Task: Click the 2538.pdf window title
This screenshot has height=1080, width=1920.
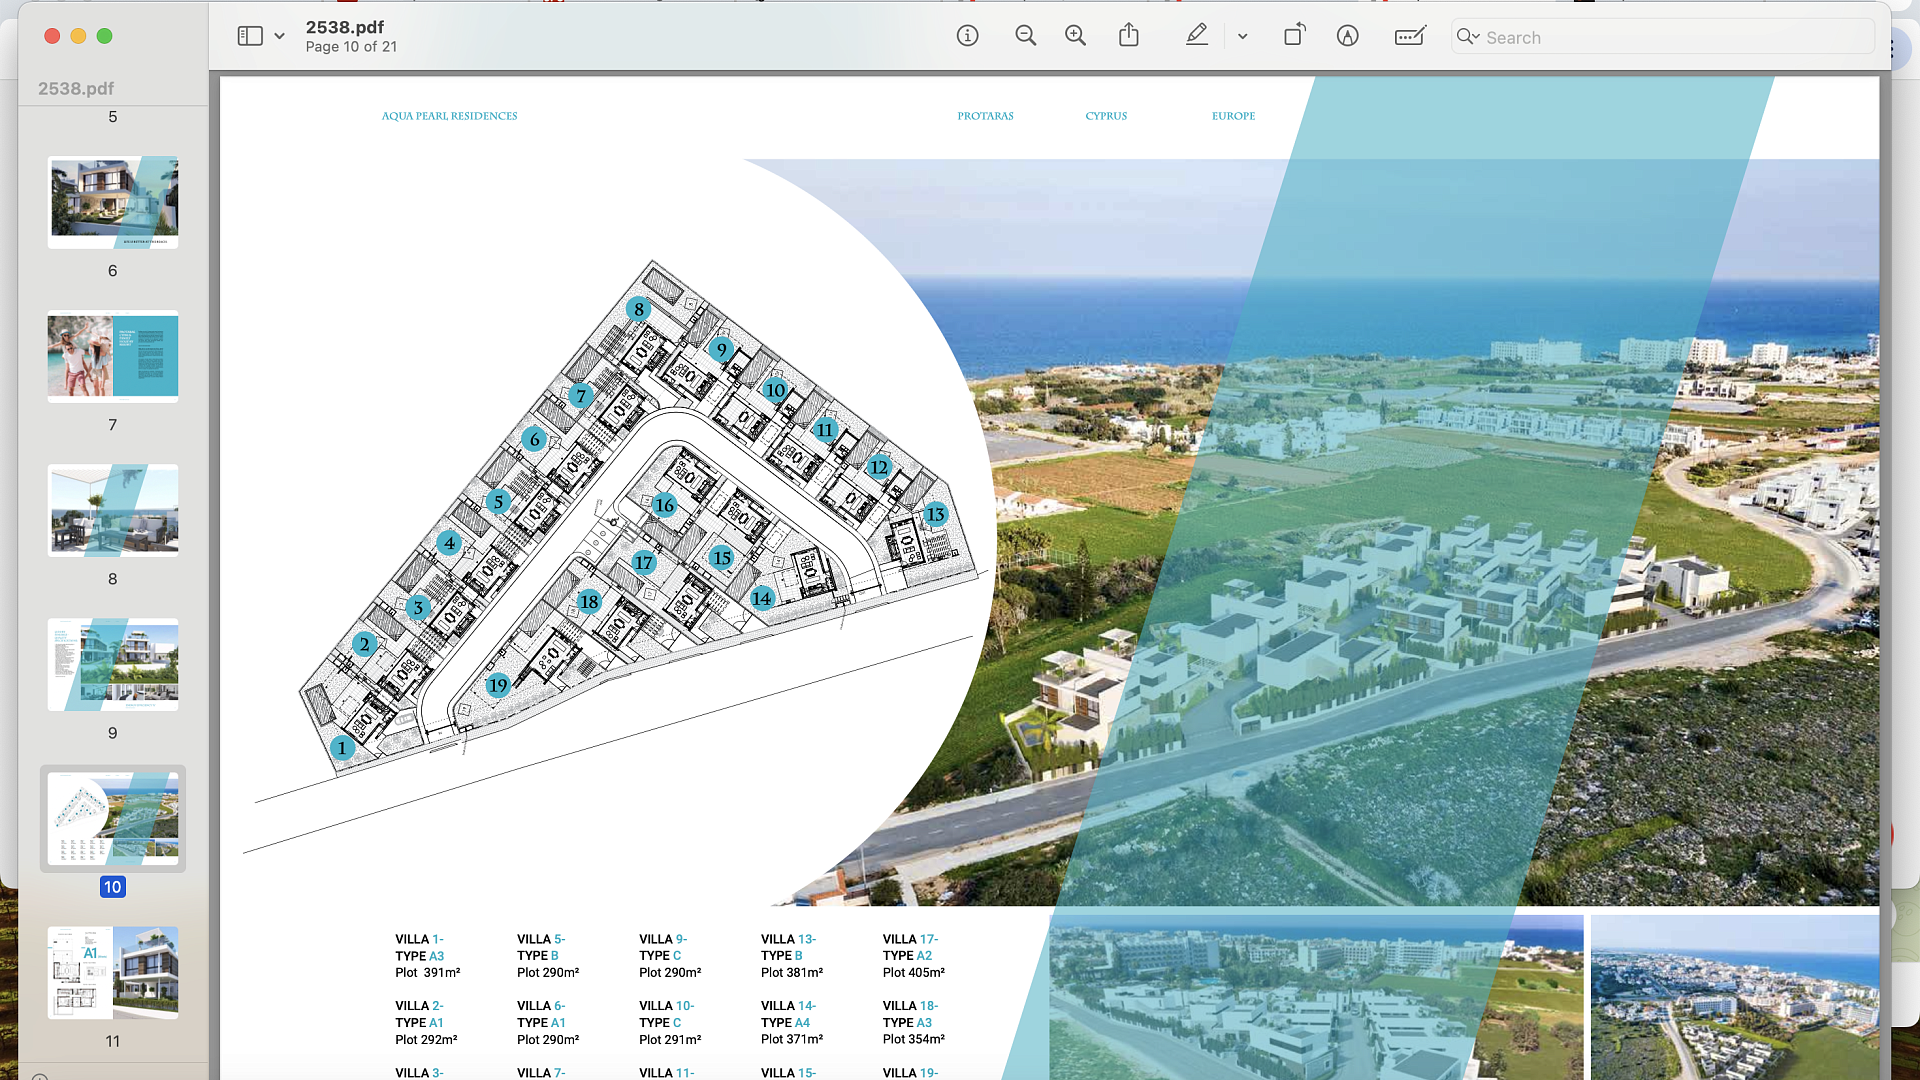Action: (345, 27)
